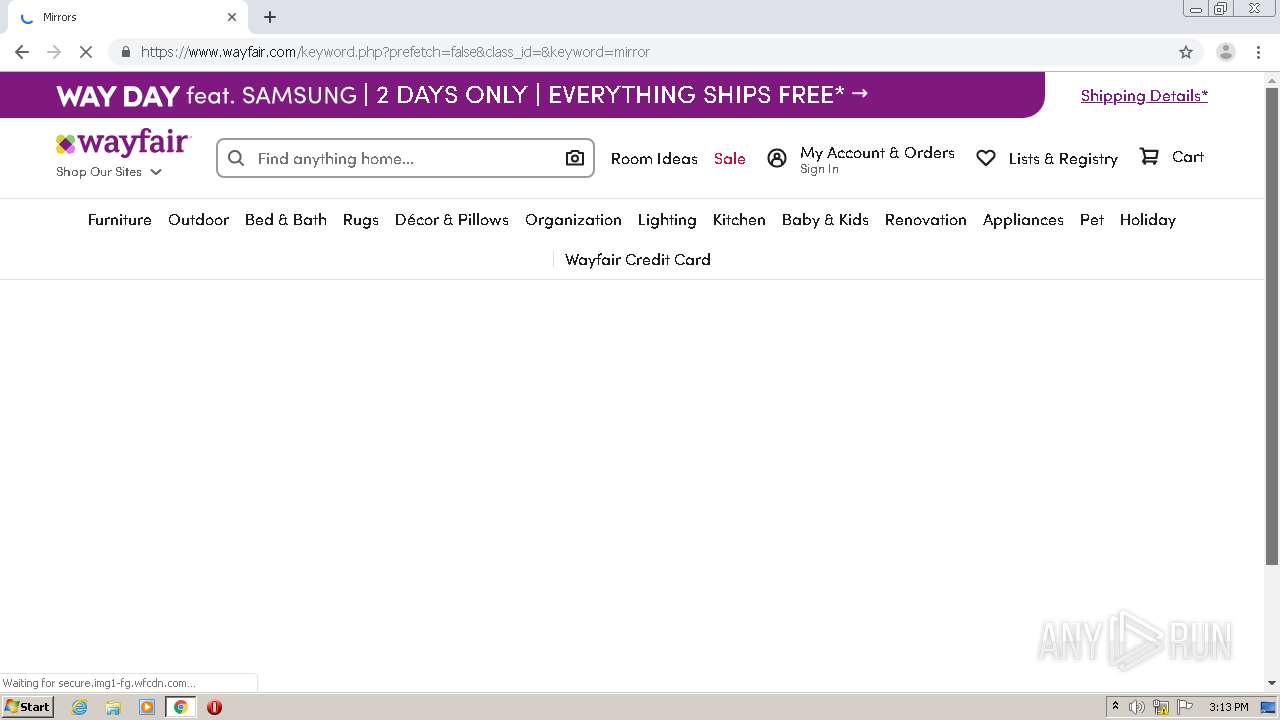
Task: Open the Organization category
Action: [573, 220]
